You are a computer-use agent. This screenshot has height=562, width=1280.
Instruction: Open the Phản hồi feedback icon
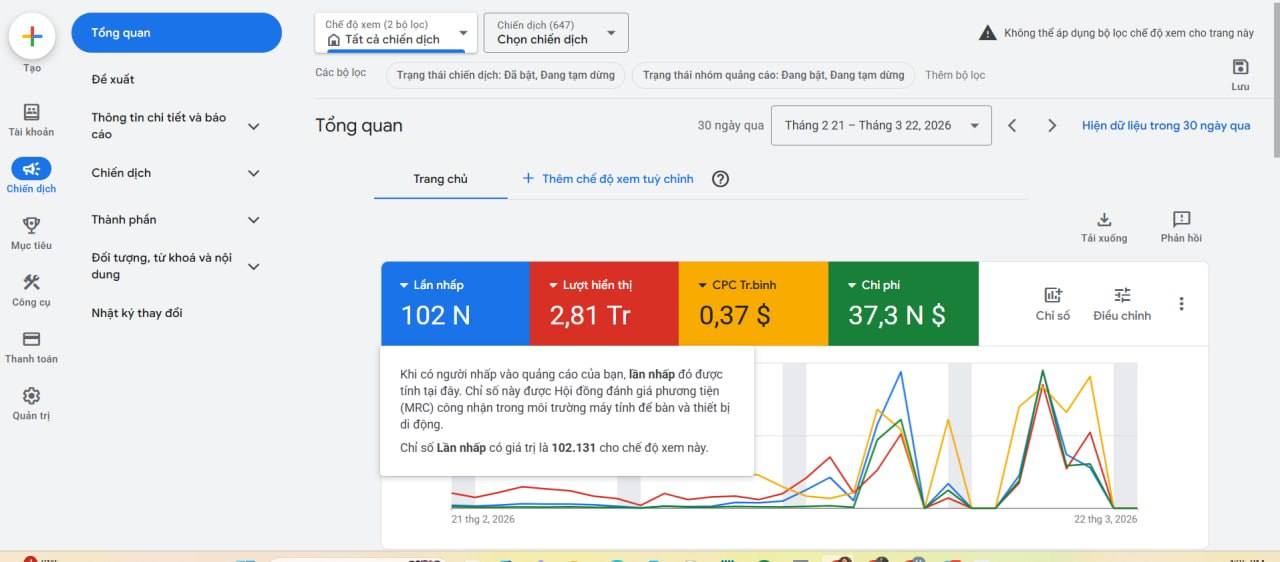(1181, 219)
